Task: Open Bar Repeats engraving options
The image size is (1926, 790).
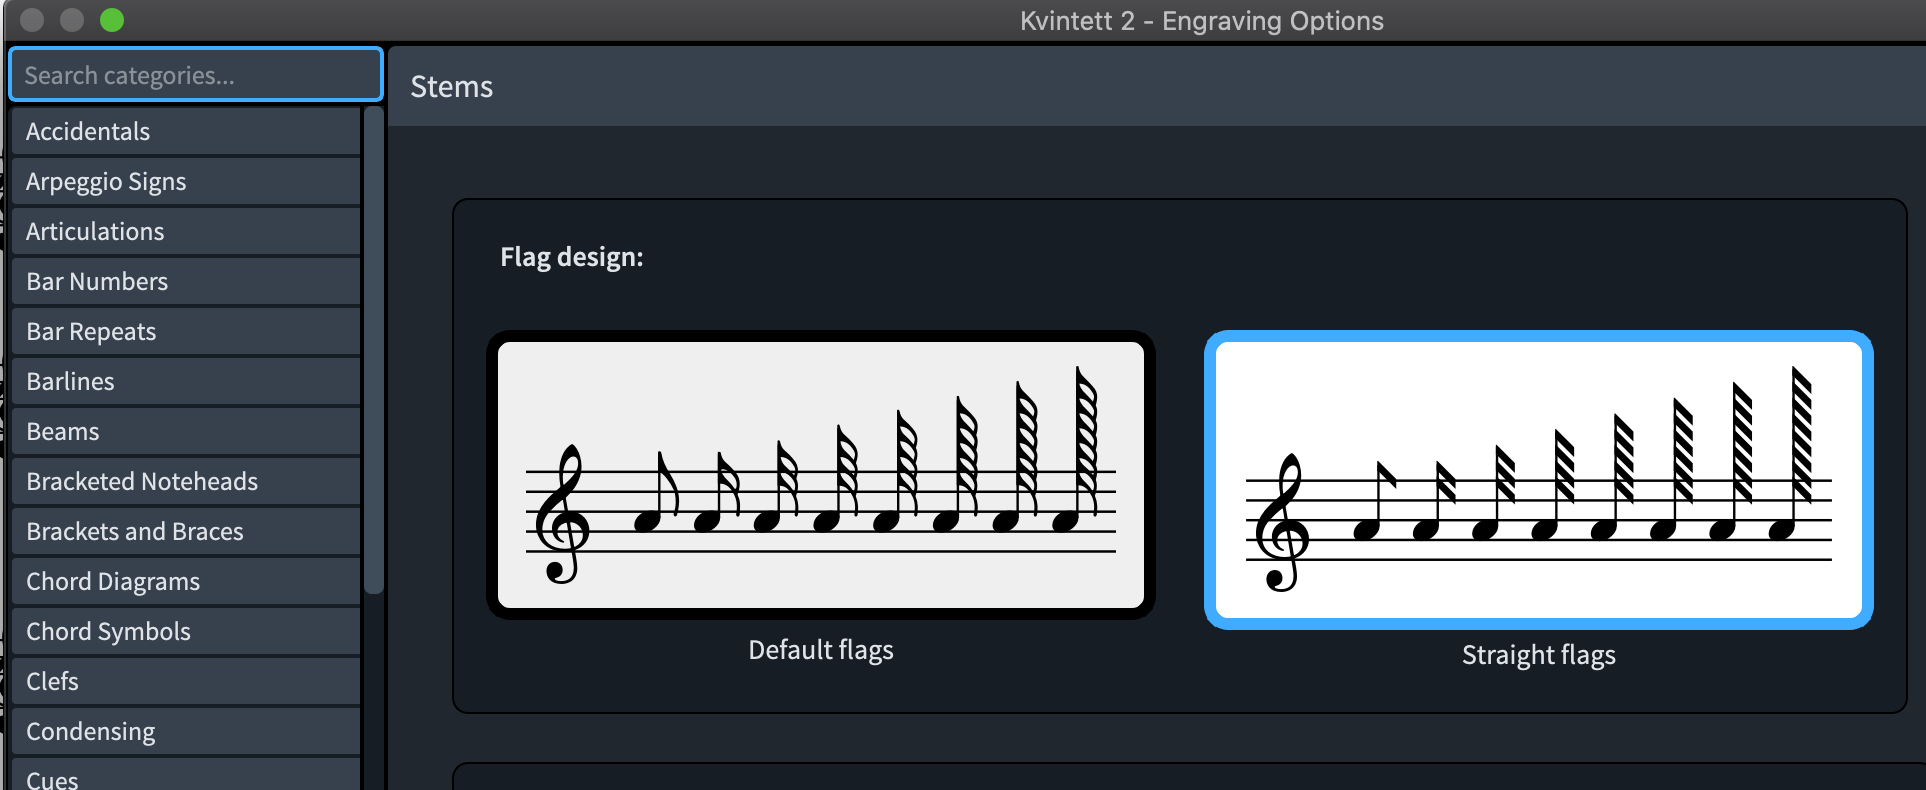Action: [x=186, y=331]
